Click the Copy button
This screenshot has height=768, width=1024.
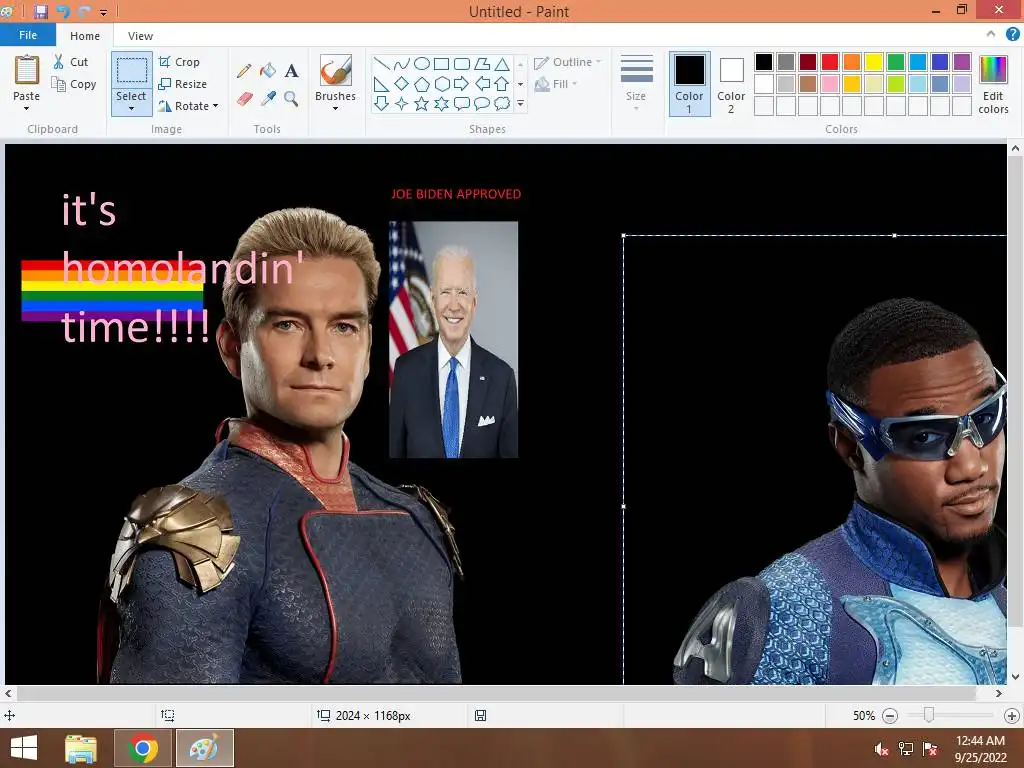coord(74,84)
